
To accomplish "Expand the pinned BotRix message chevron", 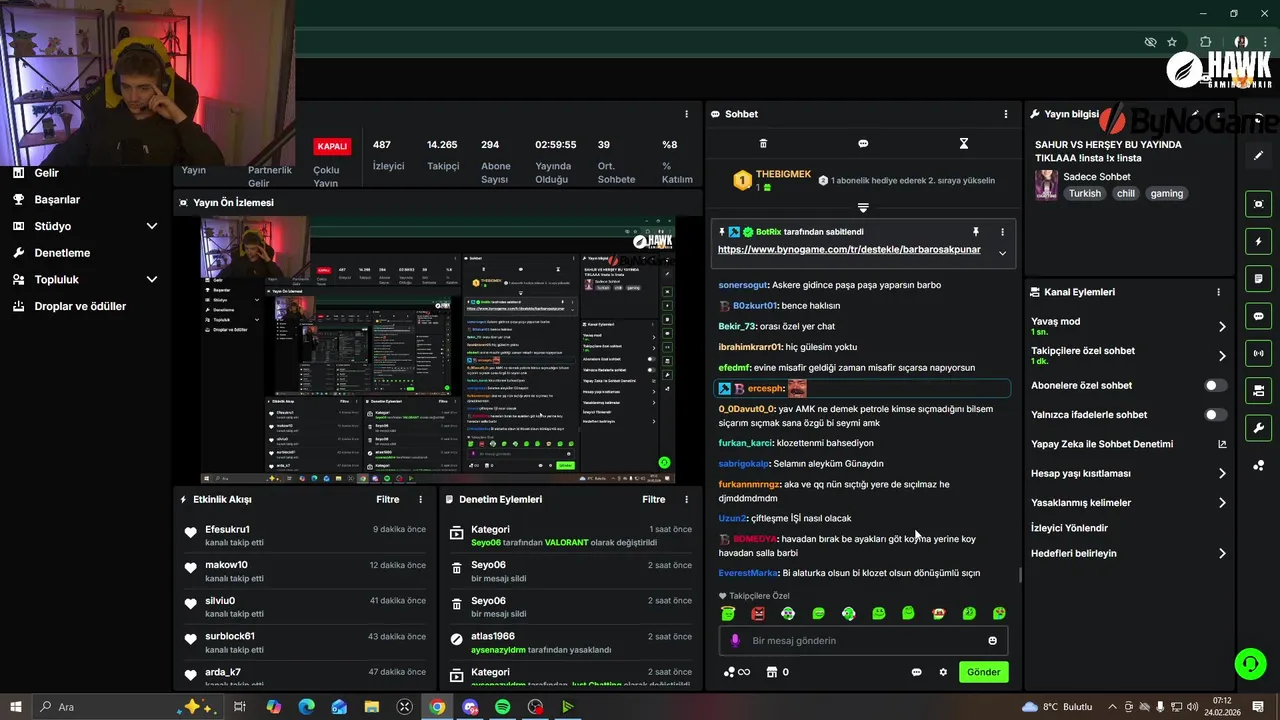I will (x=1002, y=253).
